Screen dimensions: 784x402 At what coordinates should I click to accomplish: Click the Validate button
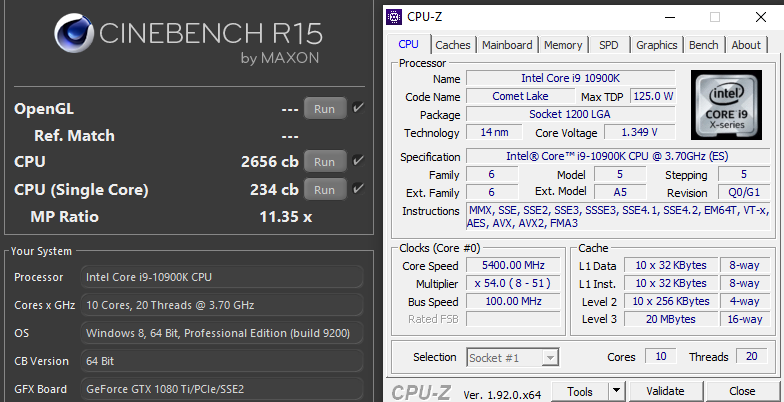click(x=665, y=391)
